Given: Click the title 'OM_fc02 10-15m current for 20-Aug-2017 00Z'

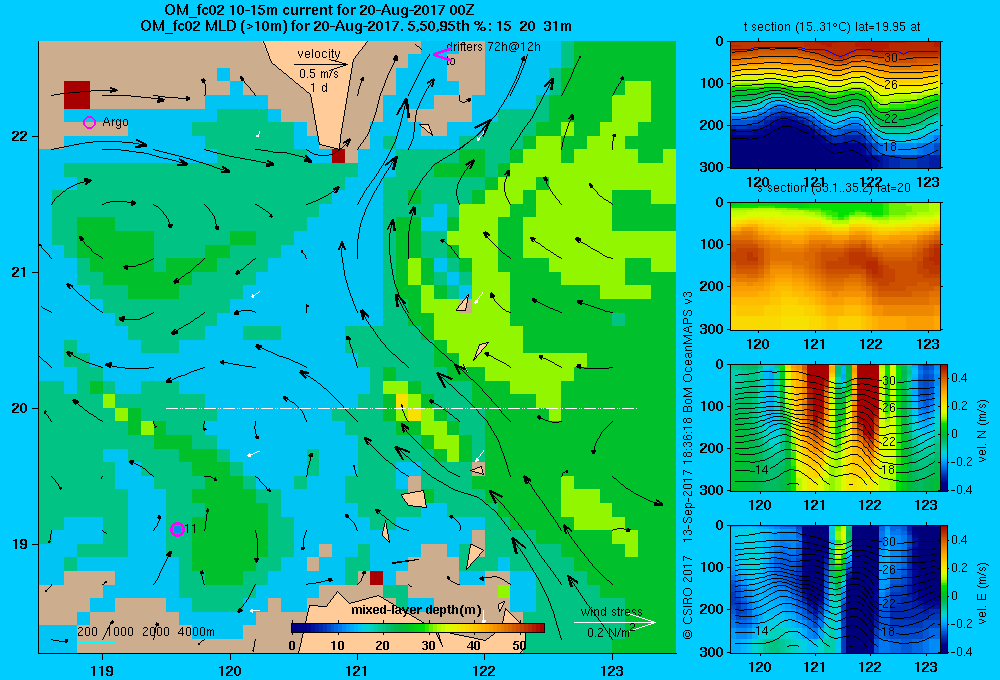Looking at the screenshot, I should 319,10.
